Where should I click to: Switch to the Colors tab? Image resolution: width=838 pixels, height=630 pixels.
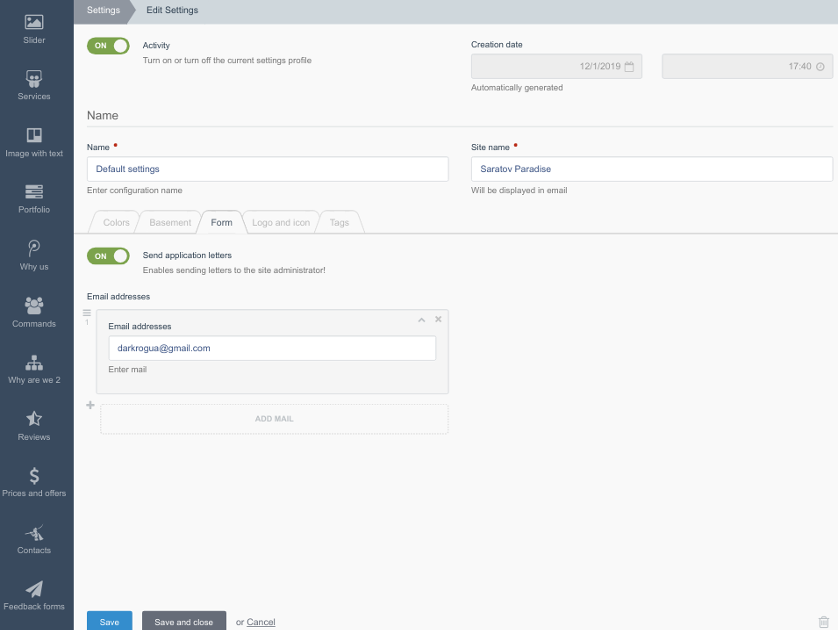tap(116, 222)
